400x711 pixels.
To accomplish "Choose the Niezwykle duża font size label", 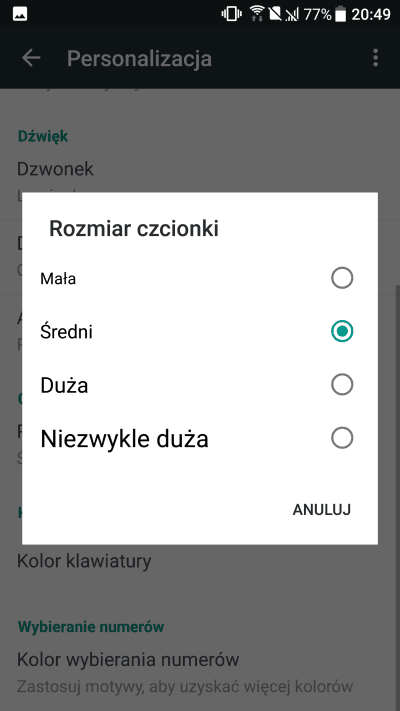I will point(124,439).
